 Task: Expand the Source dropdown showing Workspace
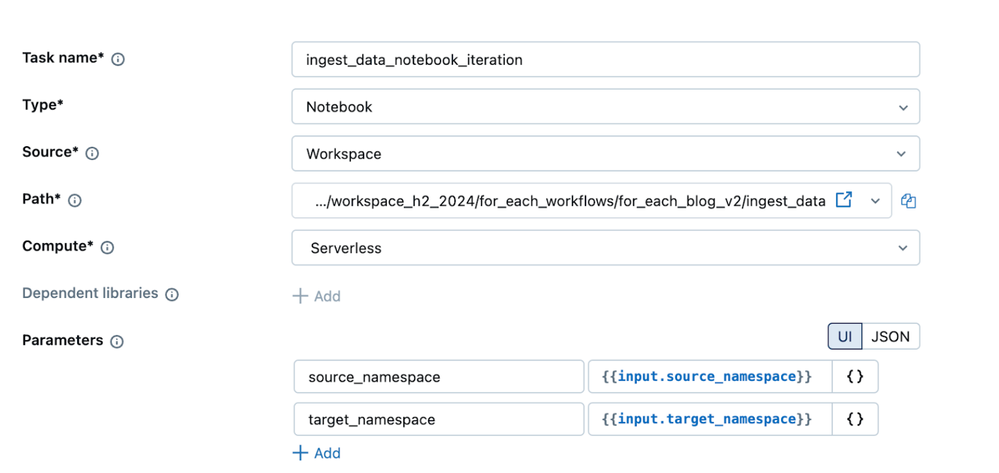tap(605, 154)
